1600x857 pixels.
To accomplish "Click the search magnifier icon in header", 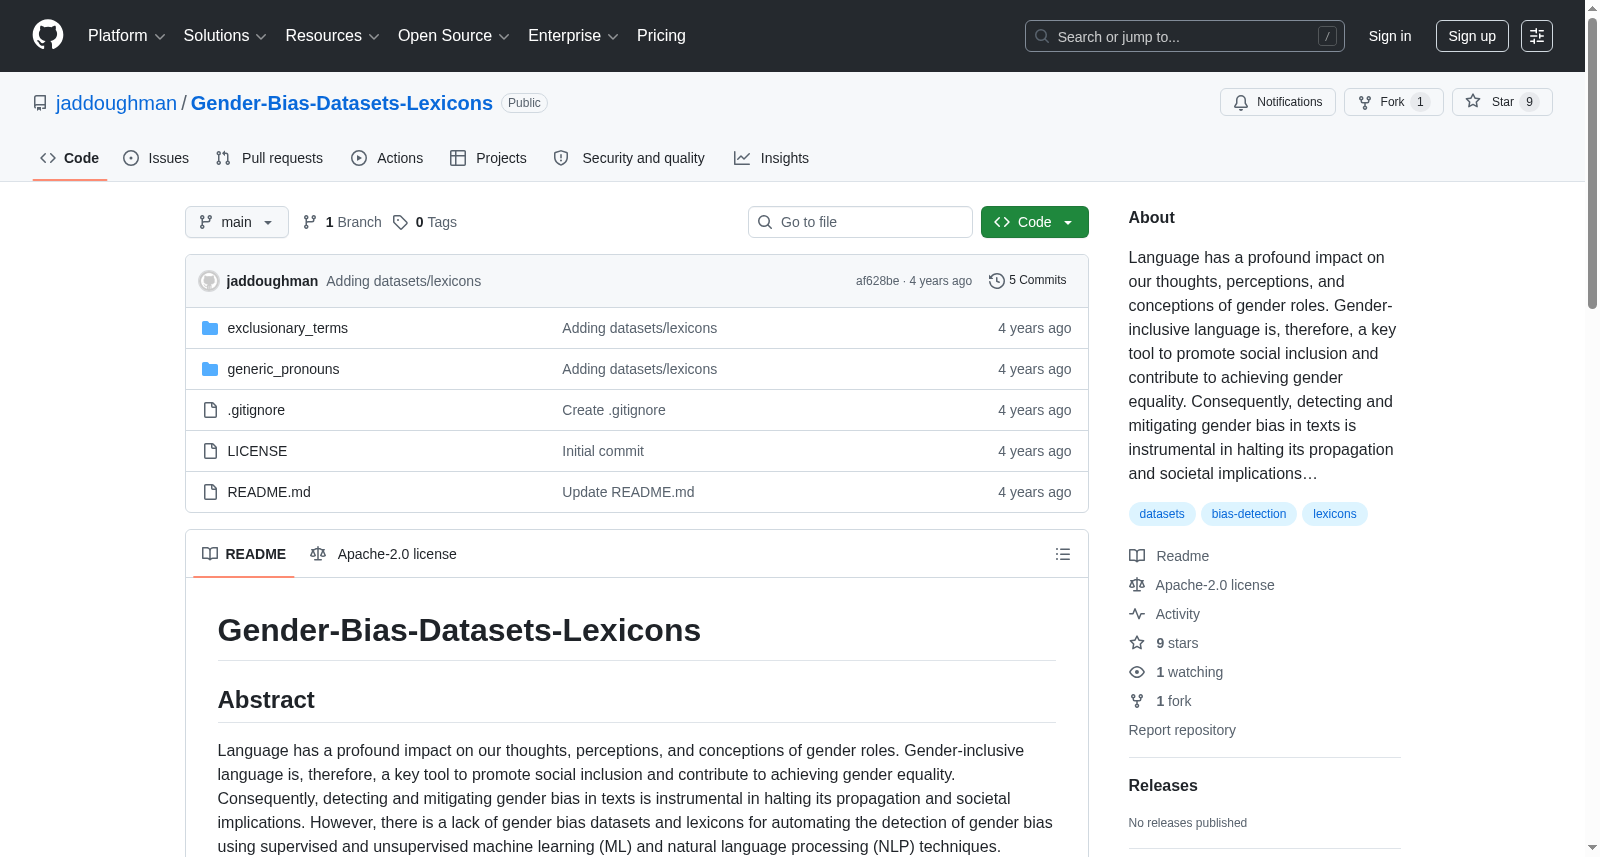I will [1042, 36].
